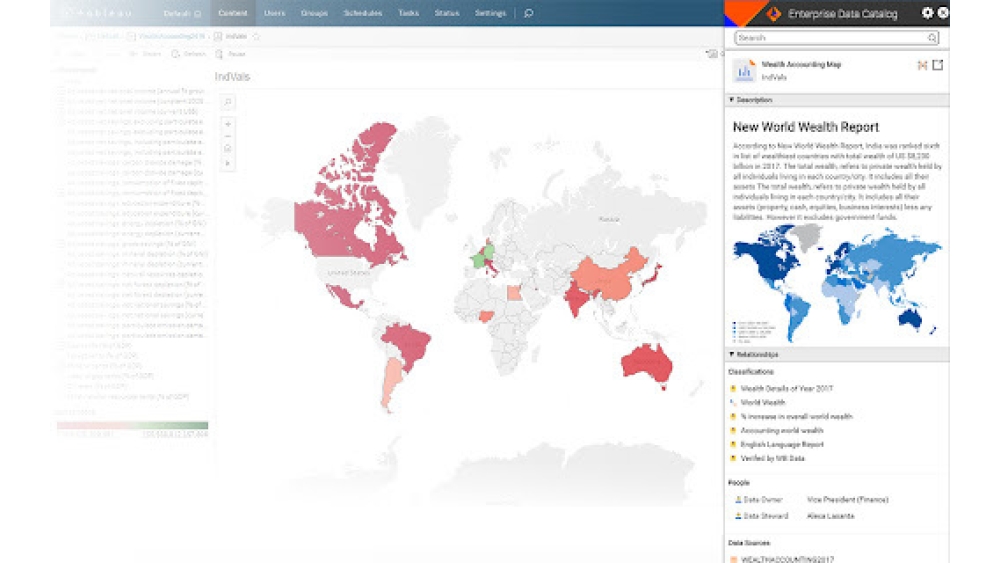Collapse the Relationships section
This screenshot has height=563, width=1000.
pyautogui.click(x=732, y=355)
